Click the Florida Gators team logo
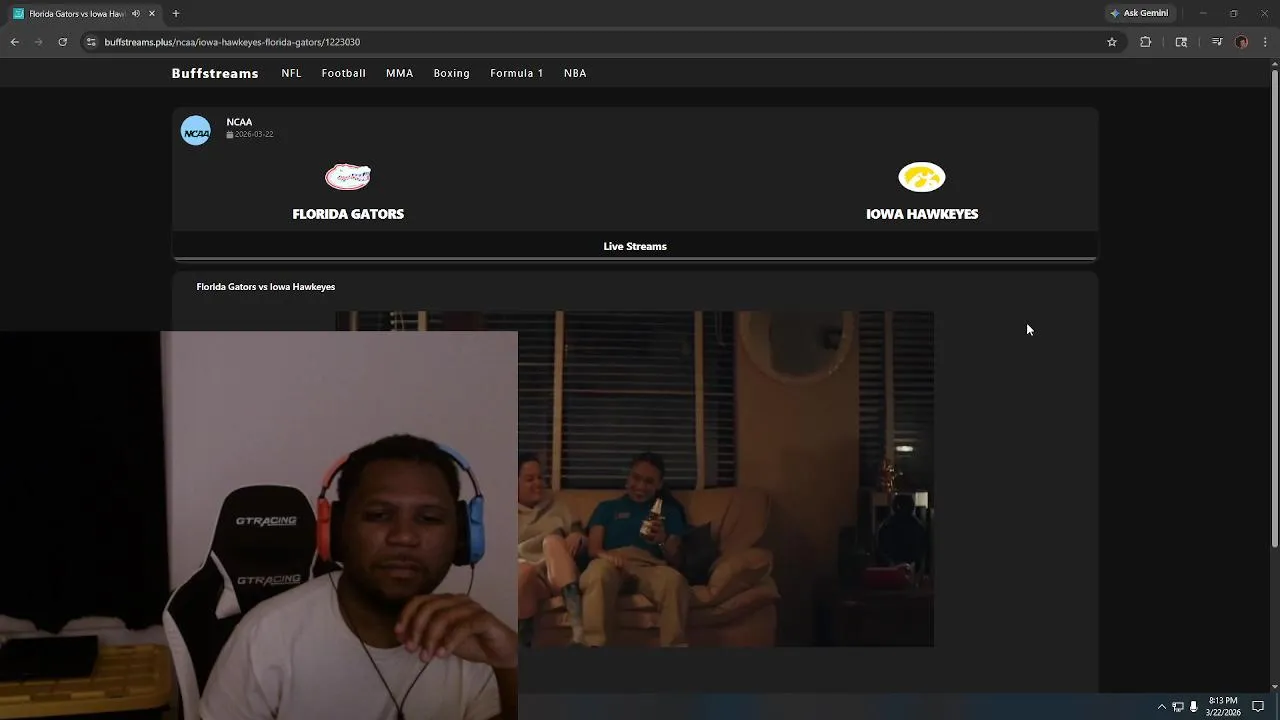The height and width of the screenshot is (720, 1280). click(x=348, y=177)
